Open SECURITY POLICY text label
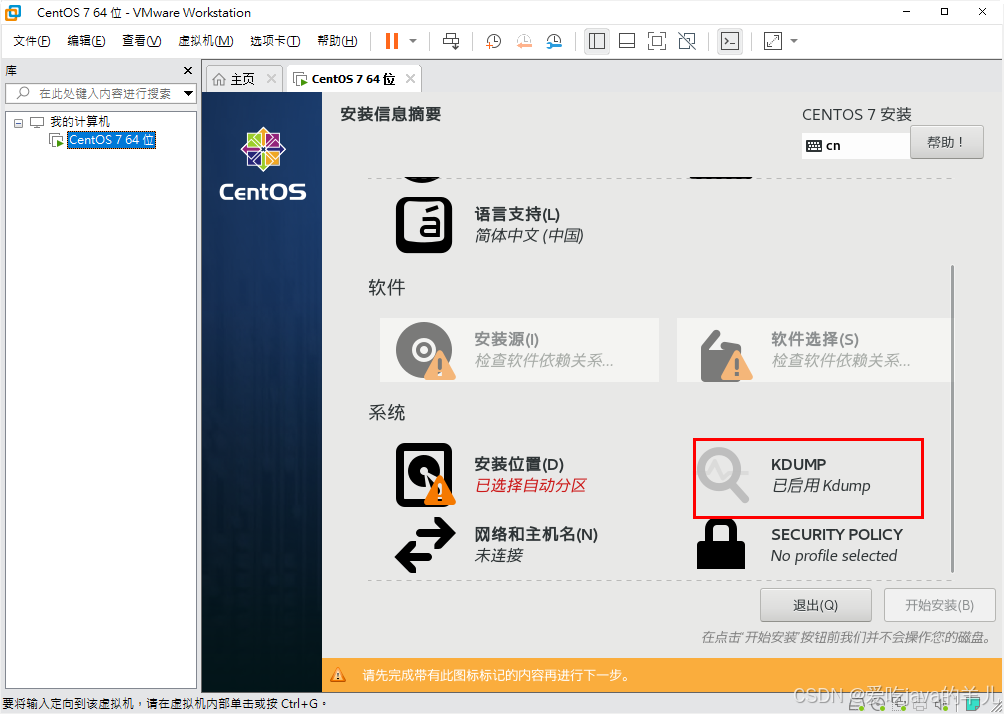This screenshot has height=714, width=1004. [x=837, y=535]
